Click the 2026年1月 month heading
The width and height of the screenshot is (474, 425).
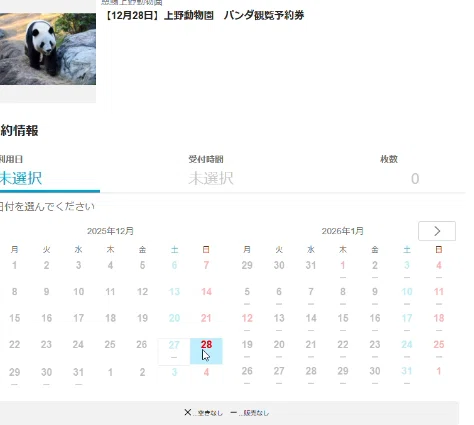click(342, 231)
